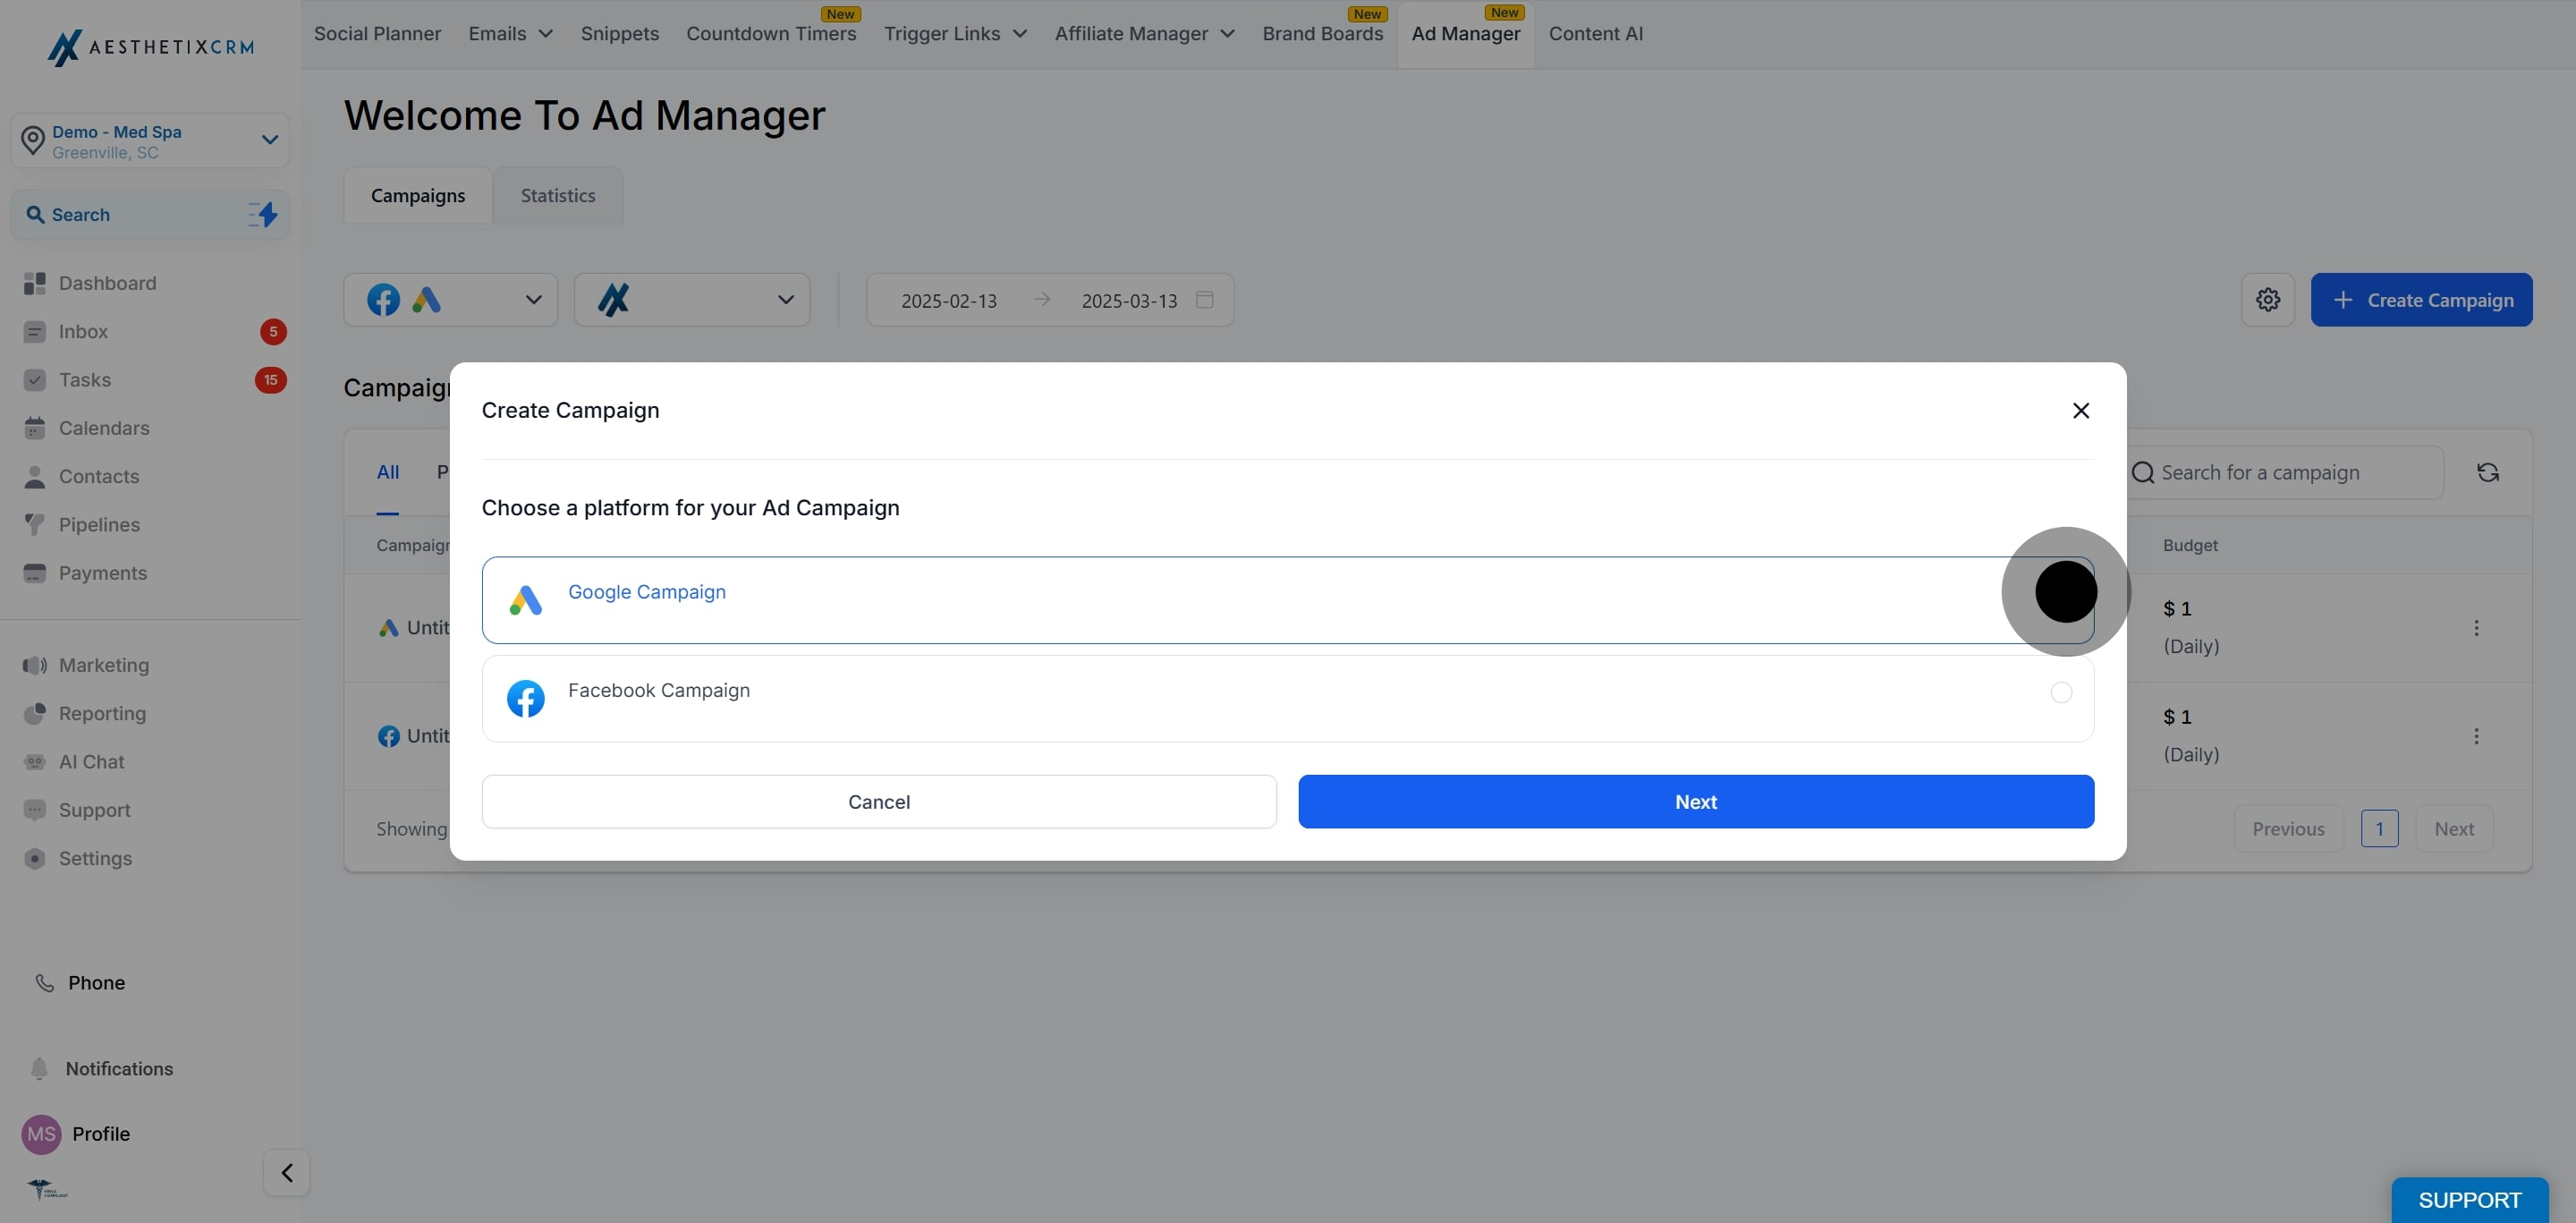Screen dimensions: 2576x1223
Task: Open the options menu for the first campaign row
Action: coord(2476,628)
